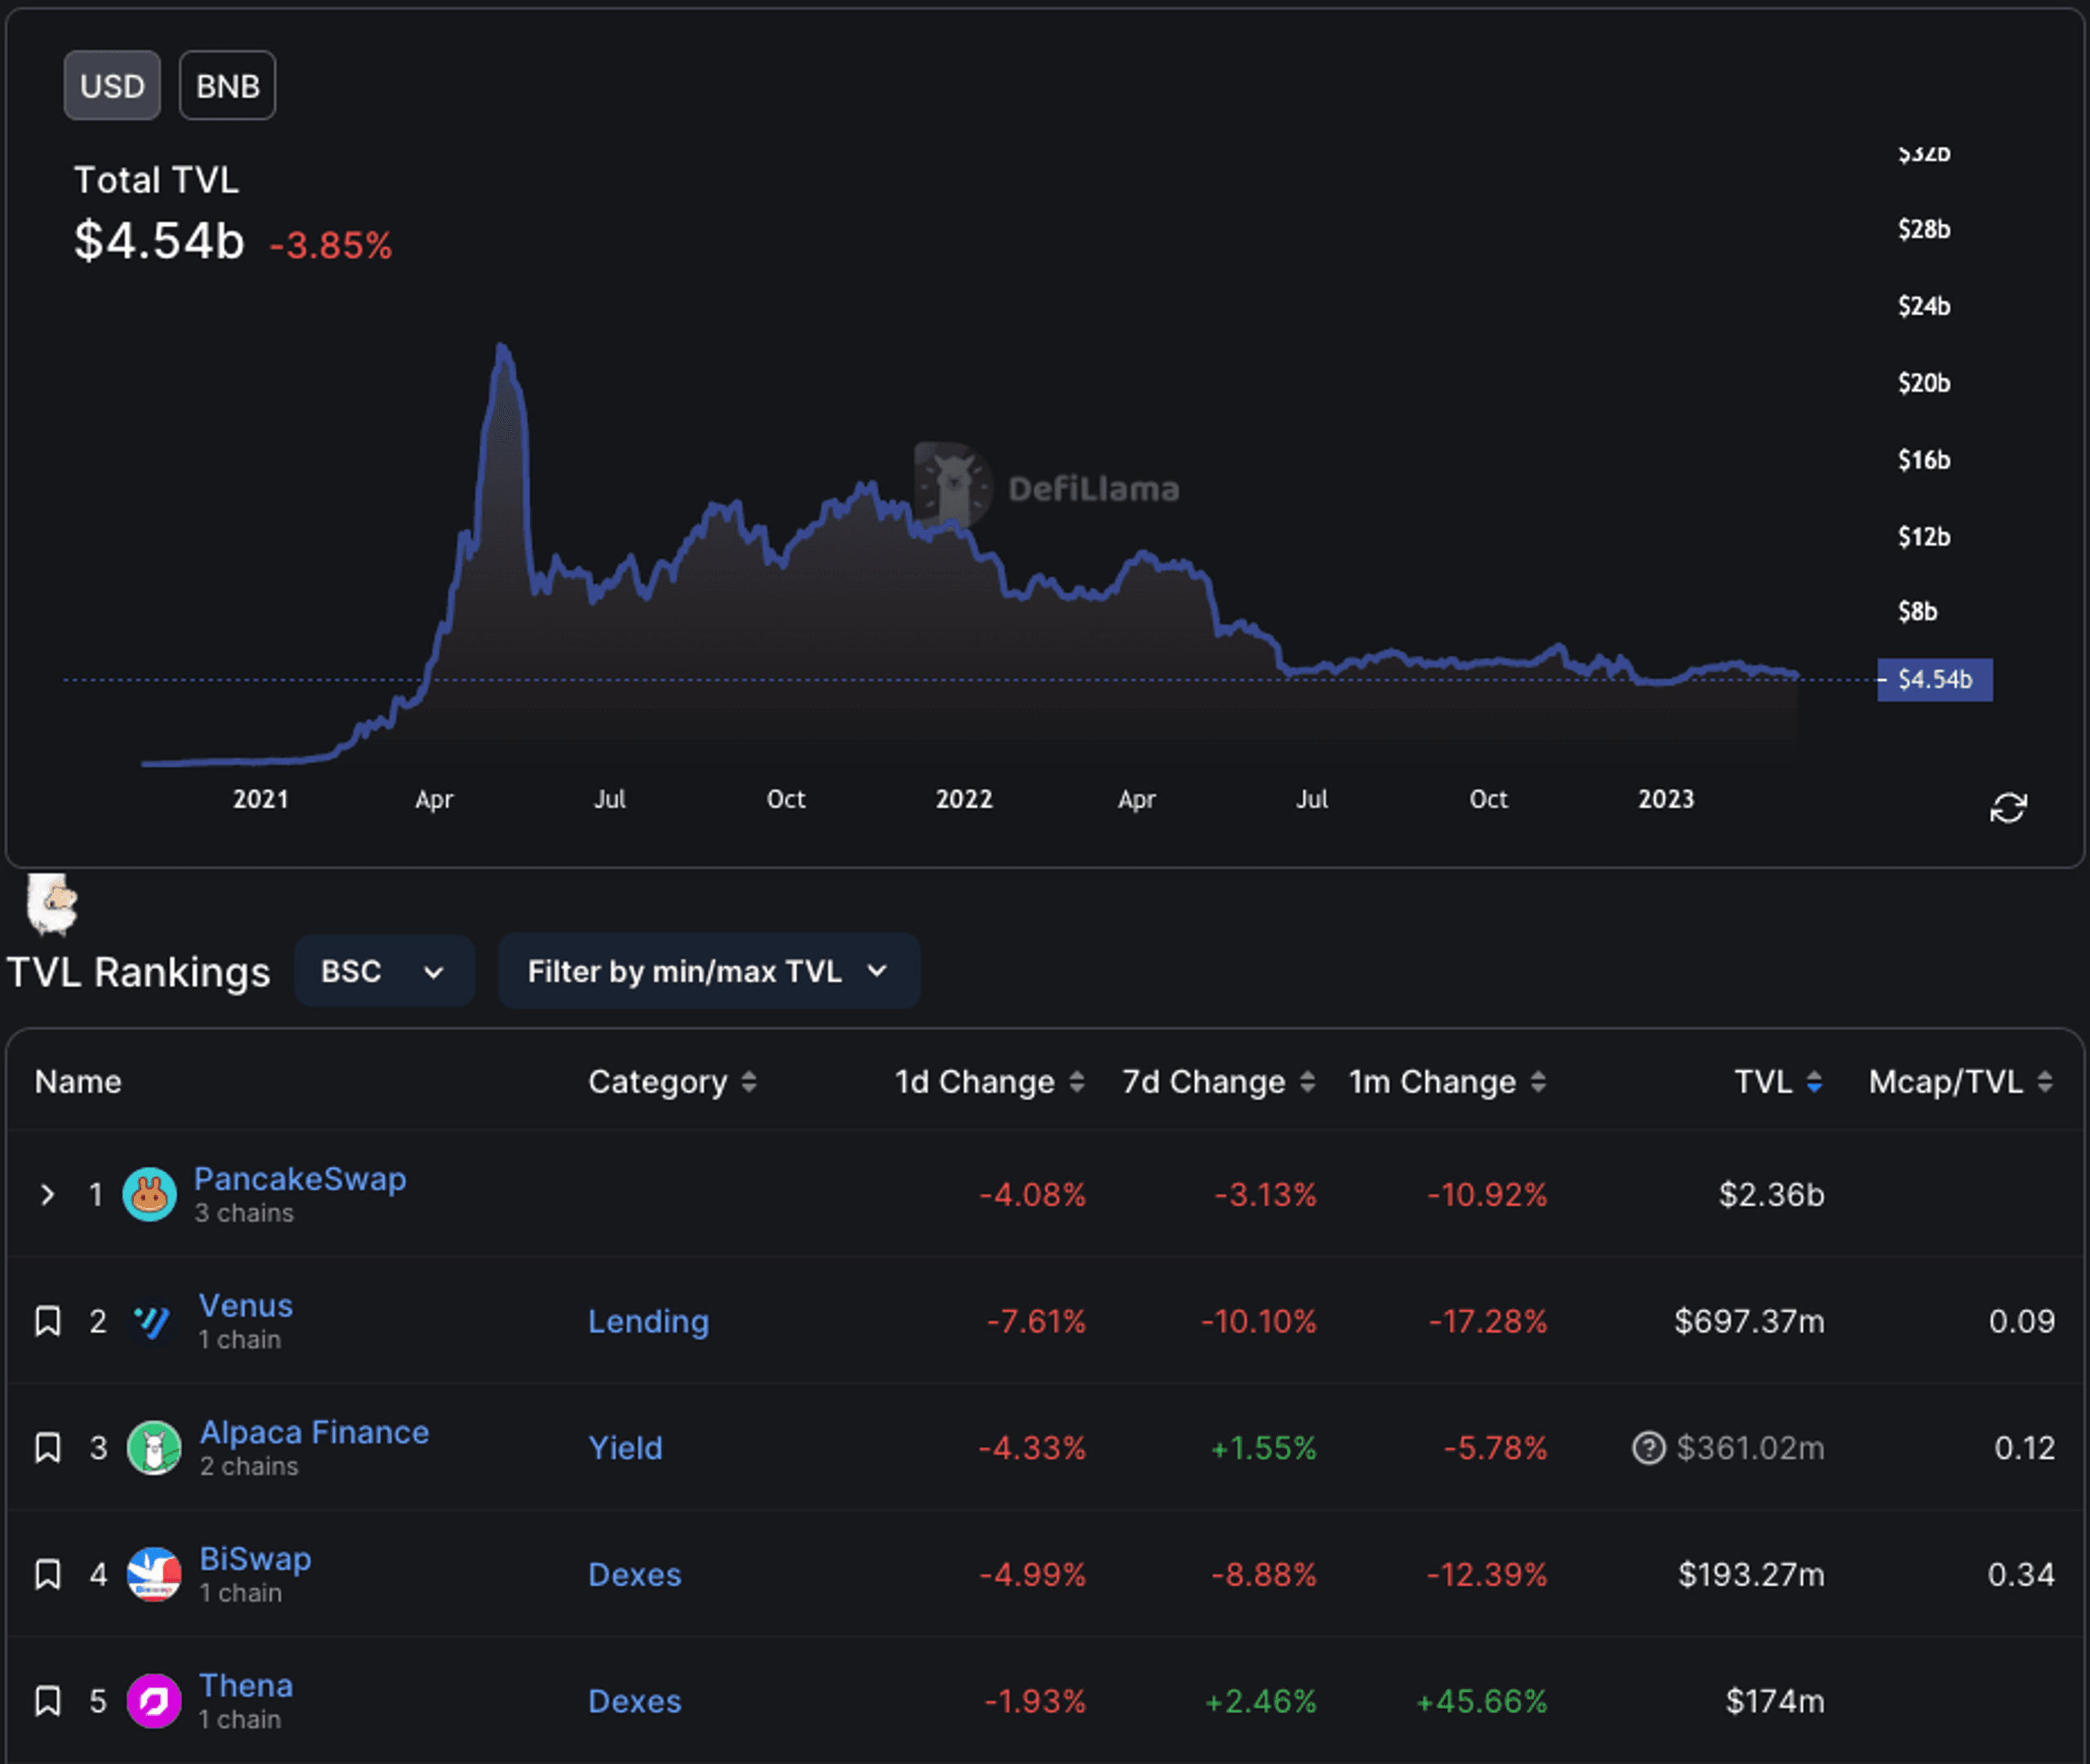Click the BiSwap logo icon
Screen dimensions: 2090x1764
point(154,1575)
